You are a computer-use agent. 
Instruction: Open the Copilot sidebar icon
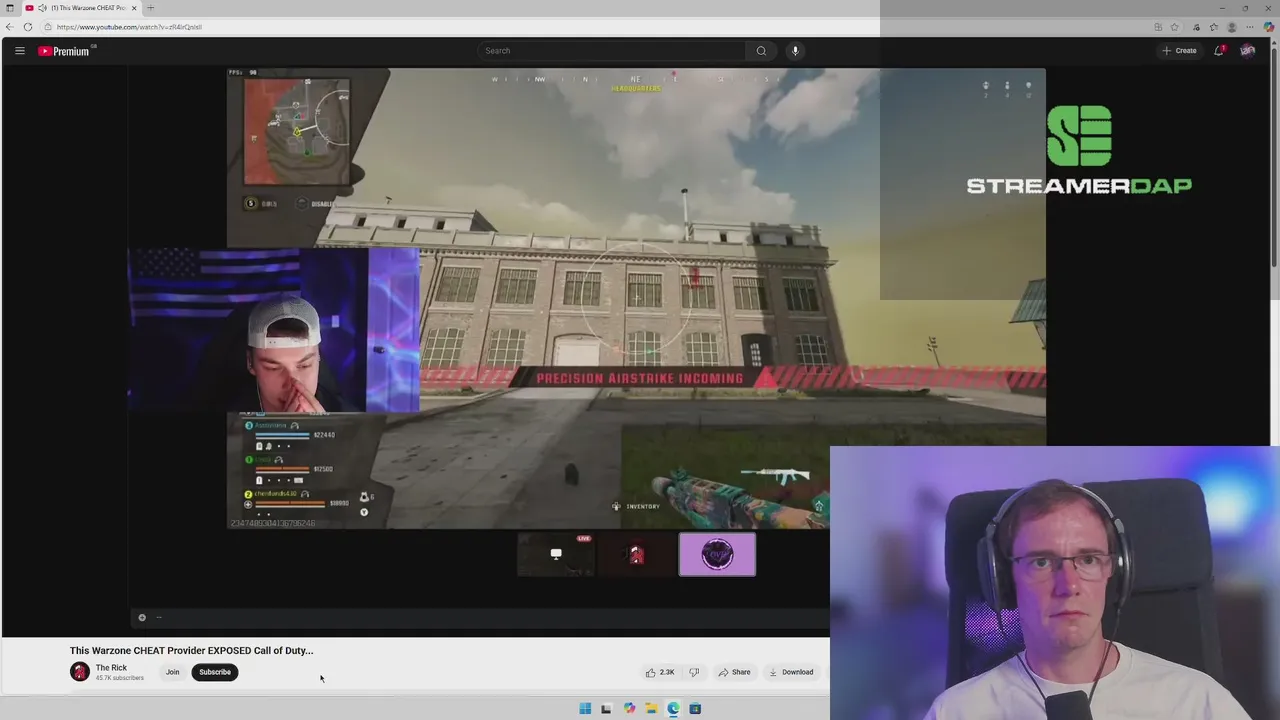click(1269, 27)
